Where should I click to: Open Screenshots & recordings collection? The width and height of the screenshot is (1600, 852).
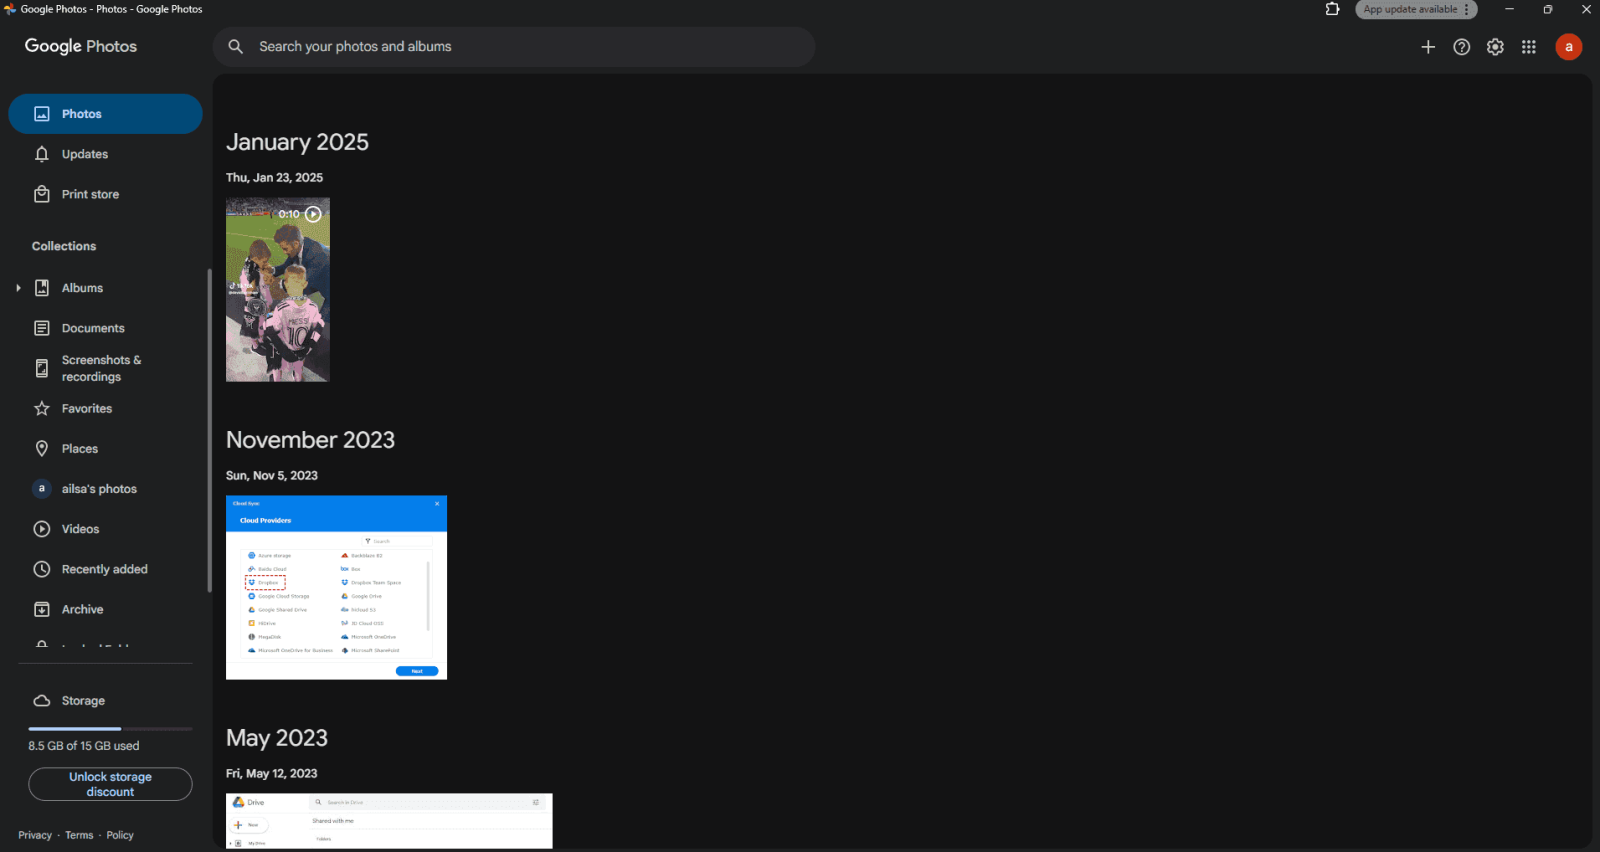[x=105, y=368]
